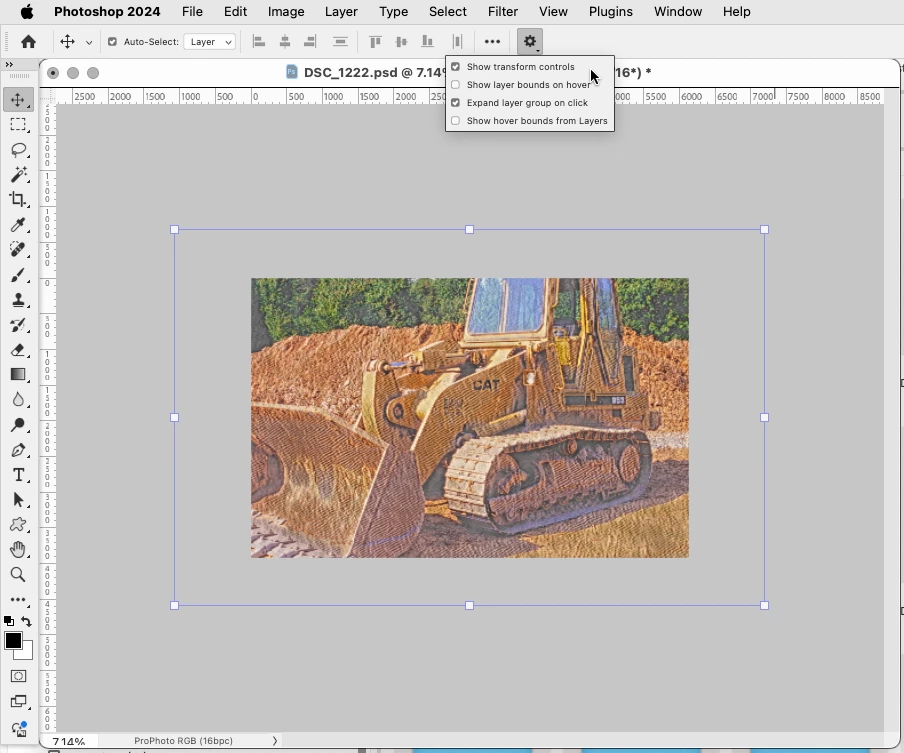Change screen mode
The height and width of the screenshot is (753, 904).
18,702
